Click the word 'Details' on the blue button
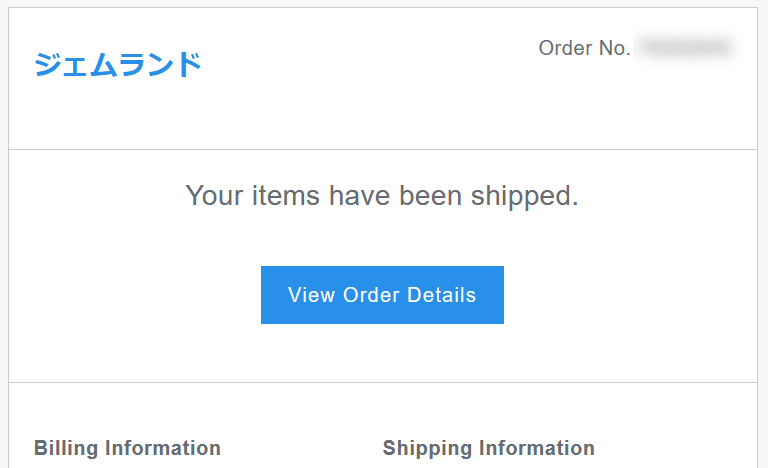The height and width of the screenshot is (468, 768). tap(441, 295)
